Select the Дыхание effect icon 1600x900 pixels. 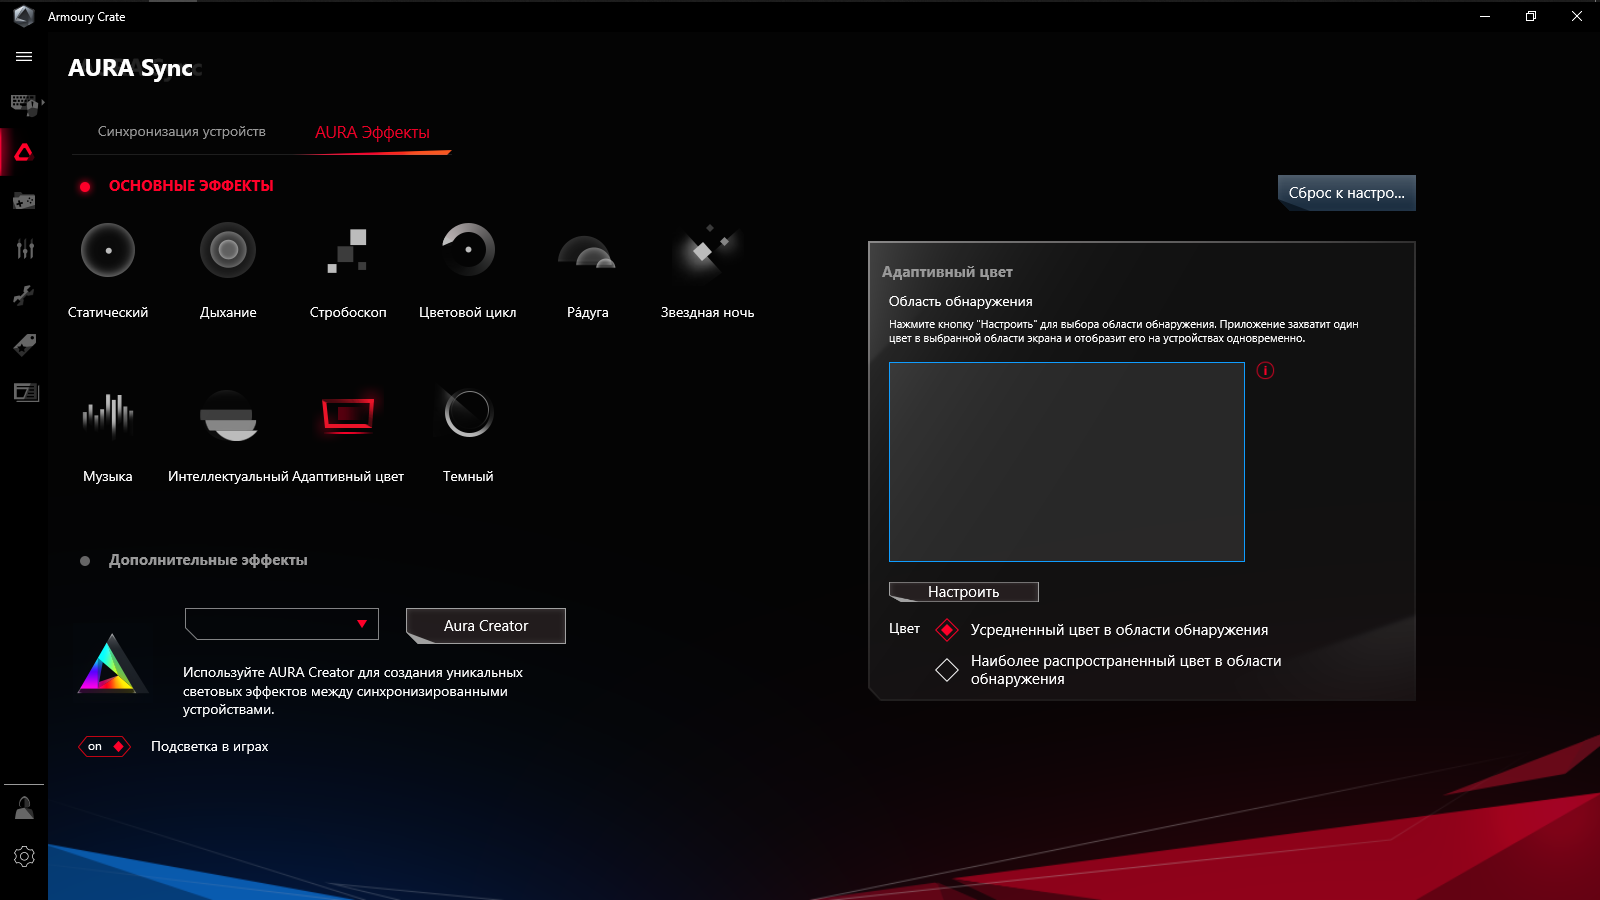coord(228,250)
